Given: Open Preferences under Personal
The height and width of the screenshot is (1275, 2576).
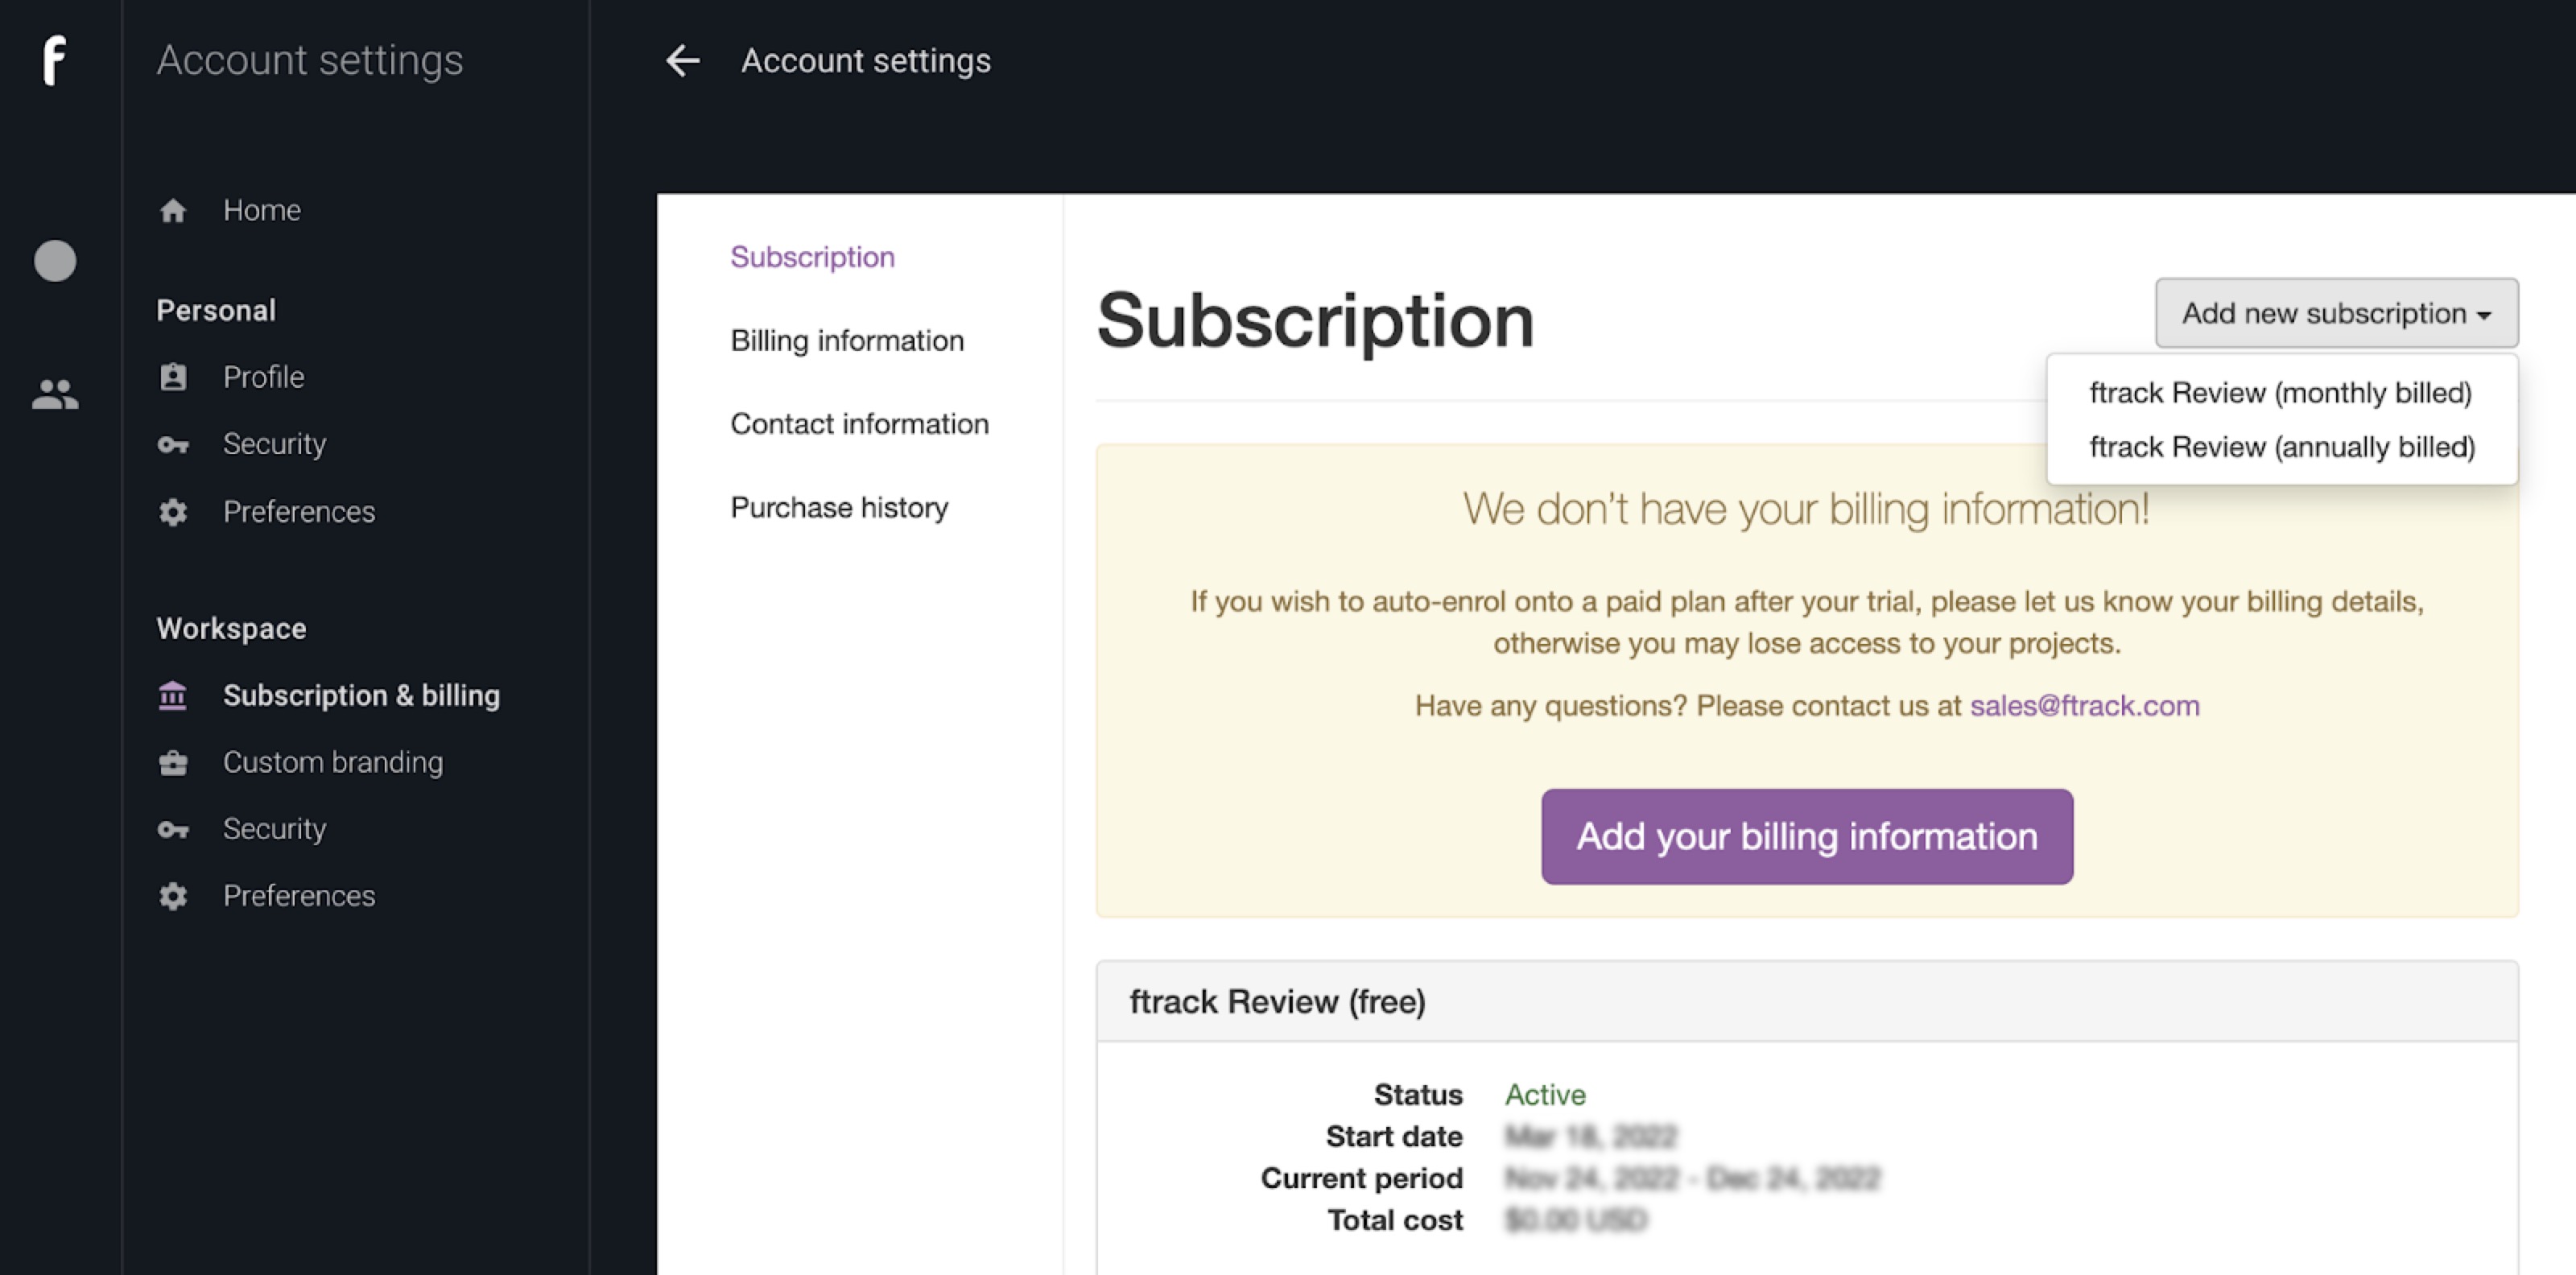Looking at the screenshot, I should point(299,512).
